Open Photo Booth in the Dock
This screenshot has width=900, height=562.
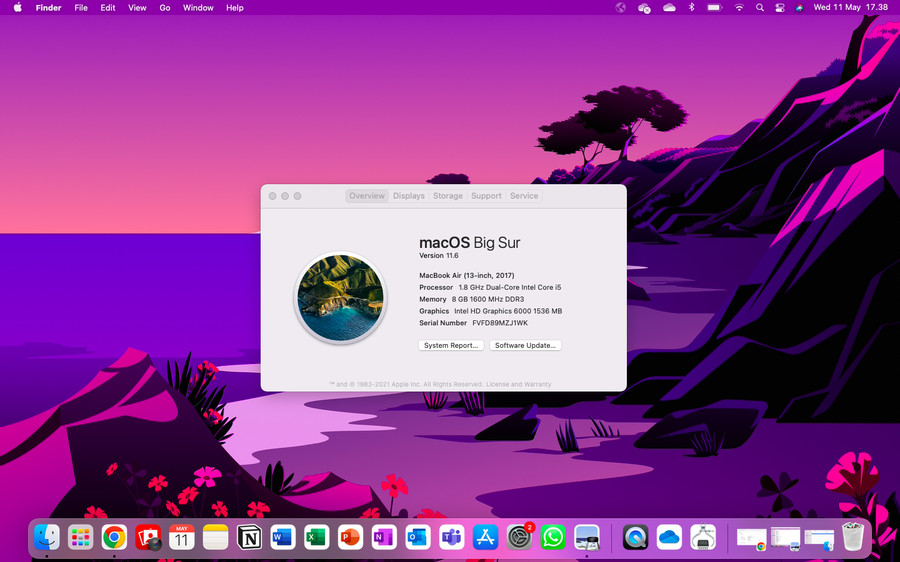[148, 538]
